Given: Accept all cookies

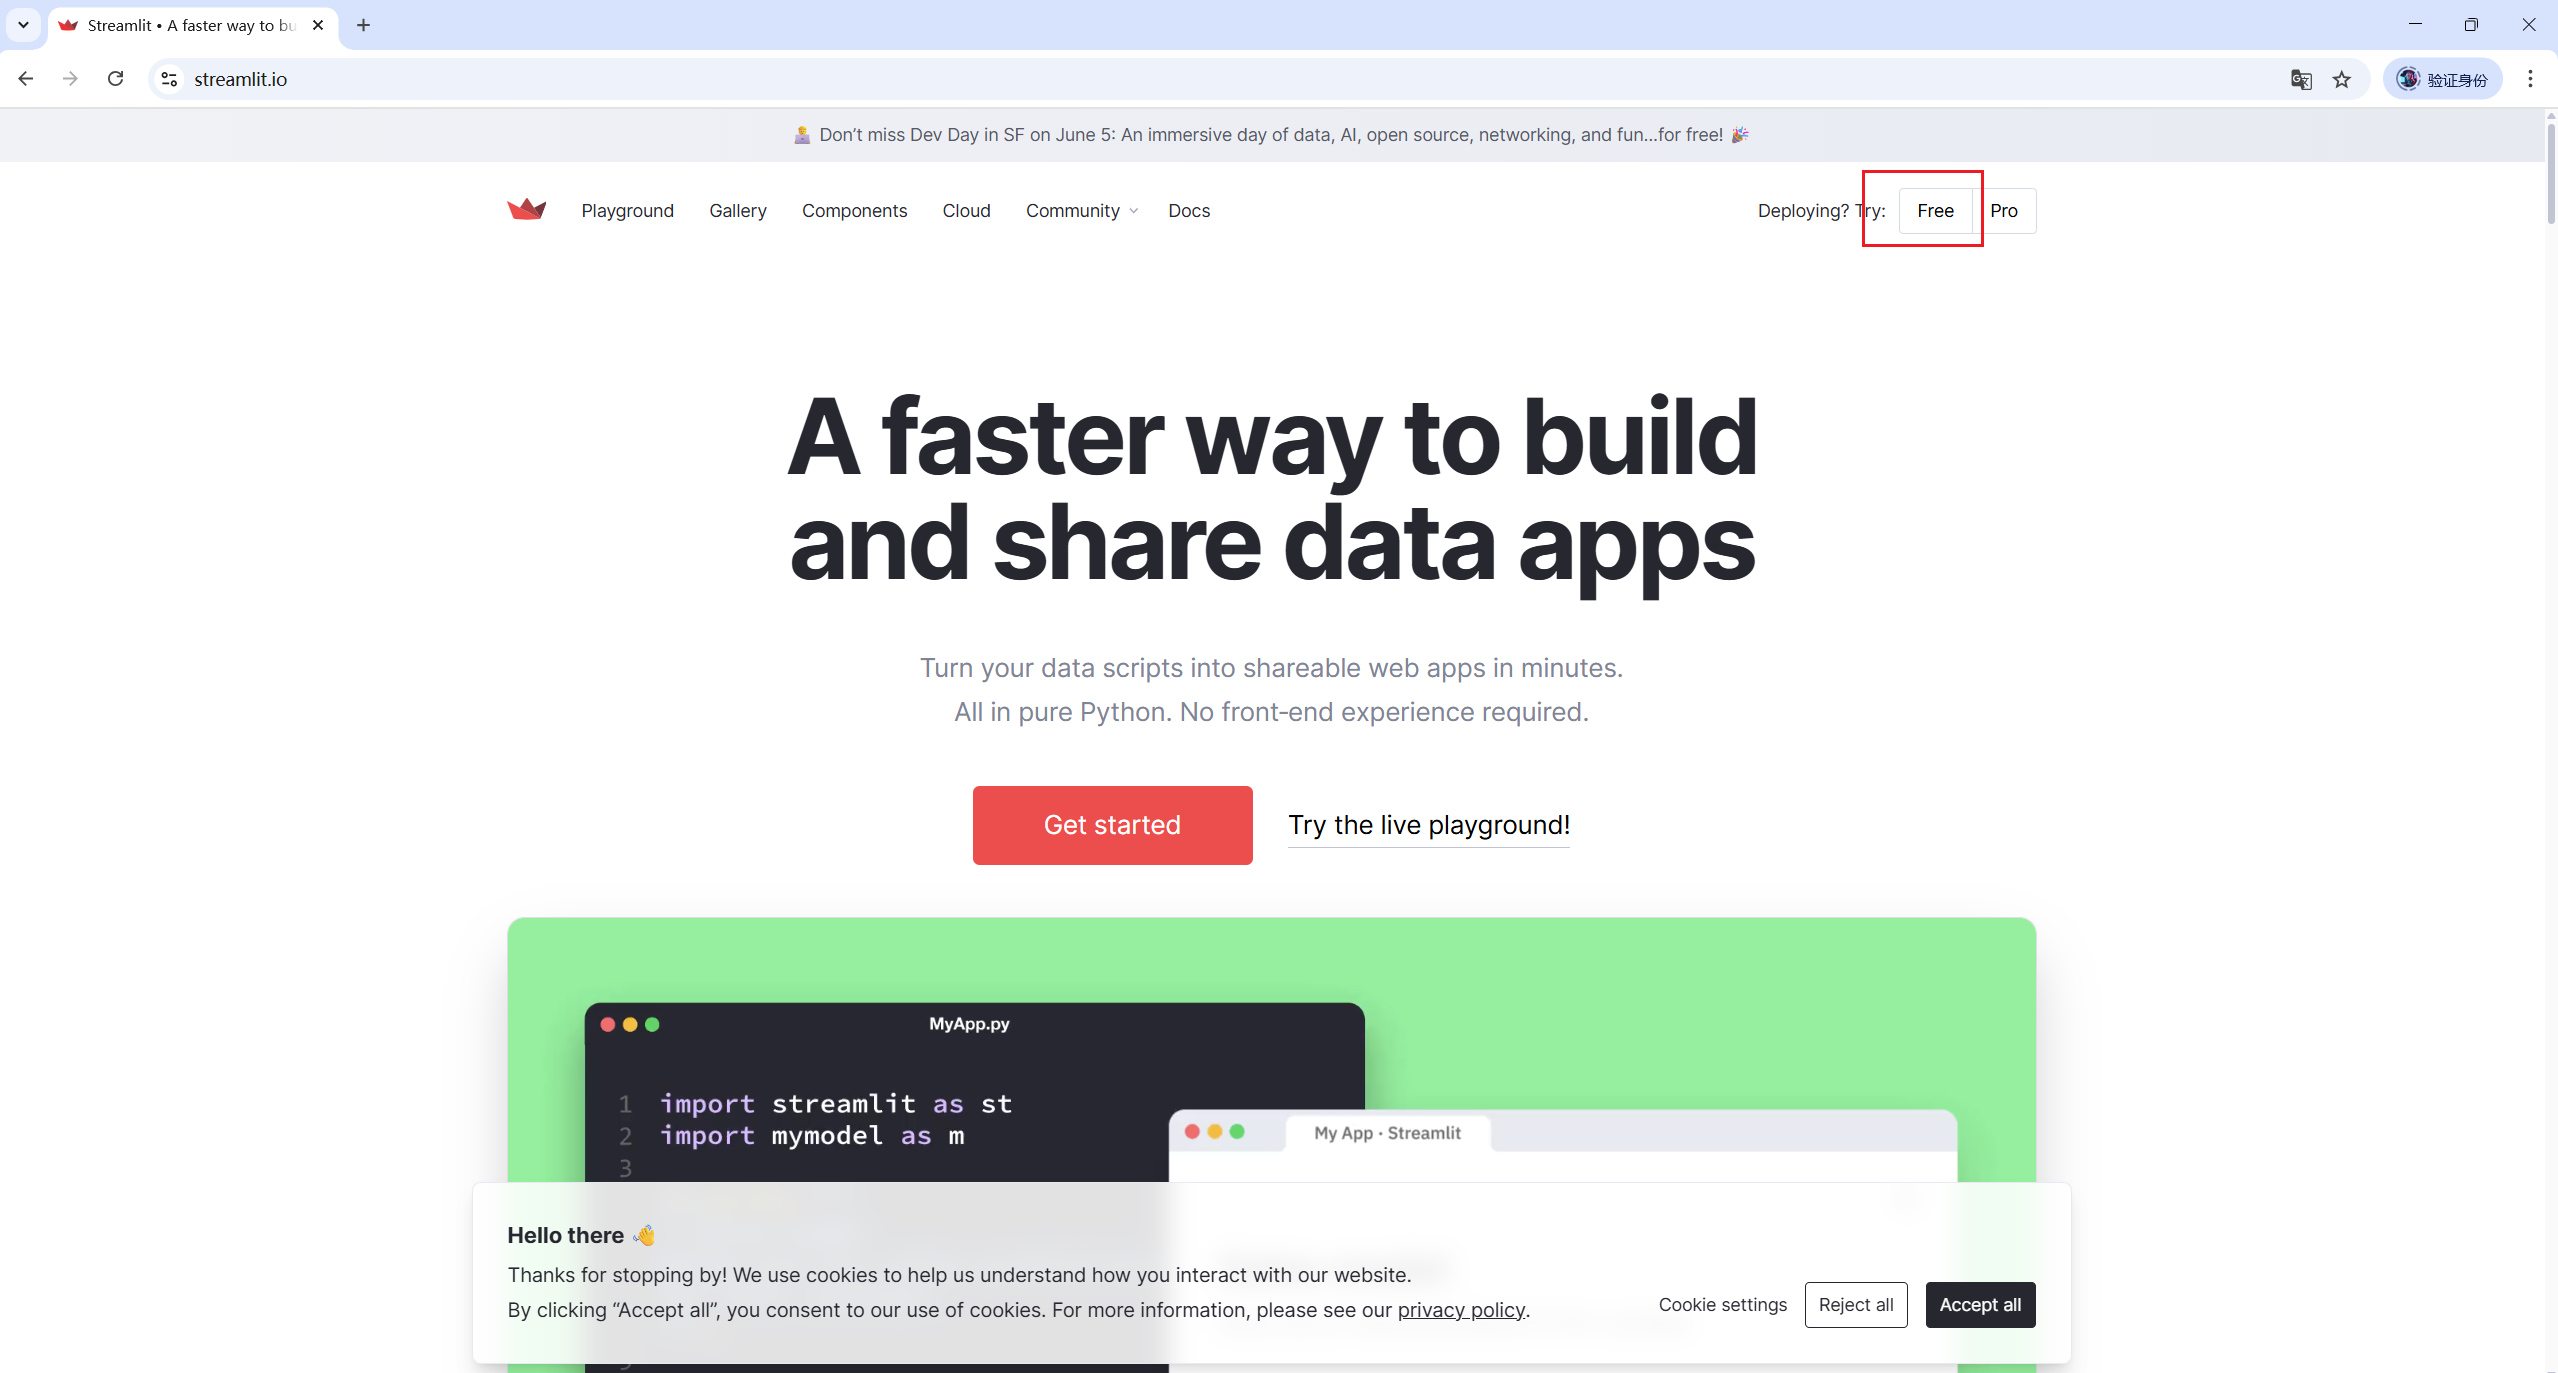Looking at the screenshot, I should pos(1980,1305).
